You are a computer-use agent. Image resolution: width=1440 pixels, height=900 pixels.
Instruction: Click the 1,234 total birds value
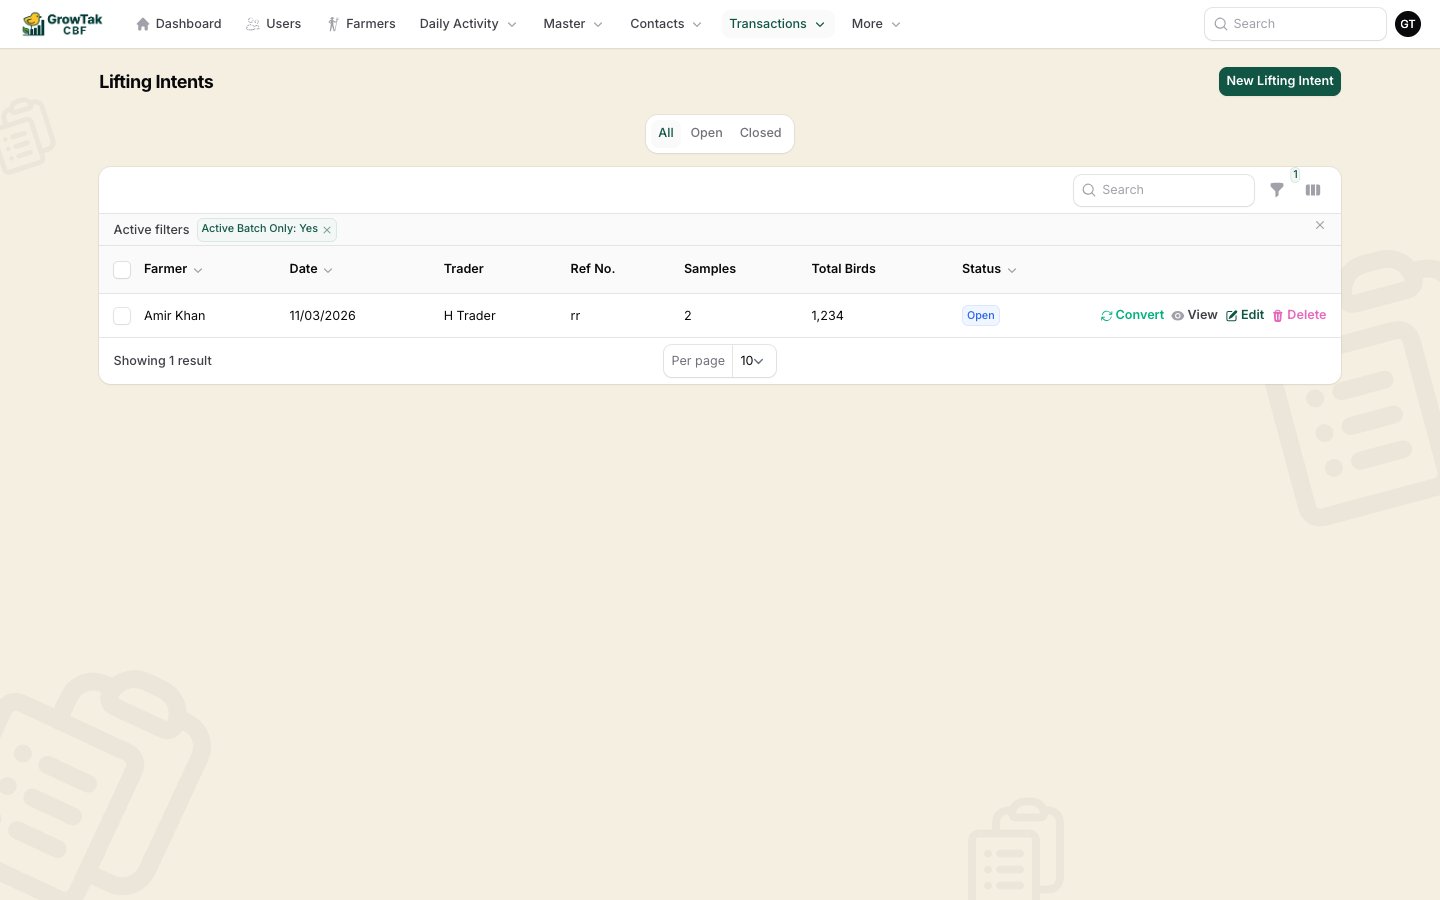coord(828,316)
